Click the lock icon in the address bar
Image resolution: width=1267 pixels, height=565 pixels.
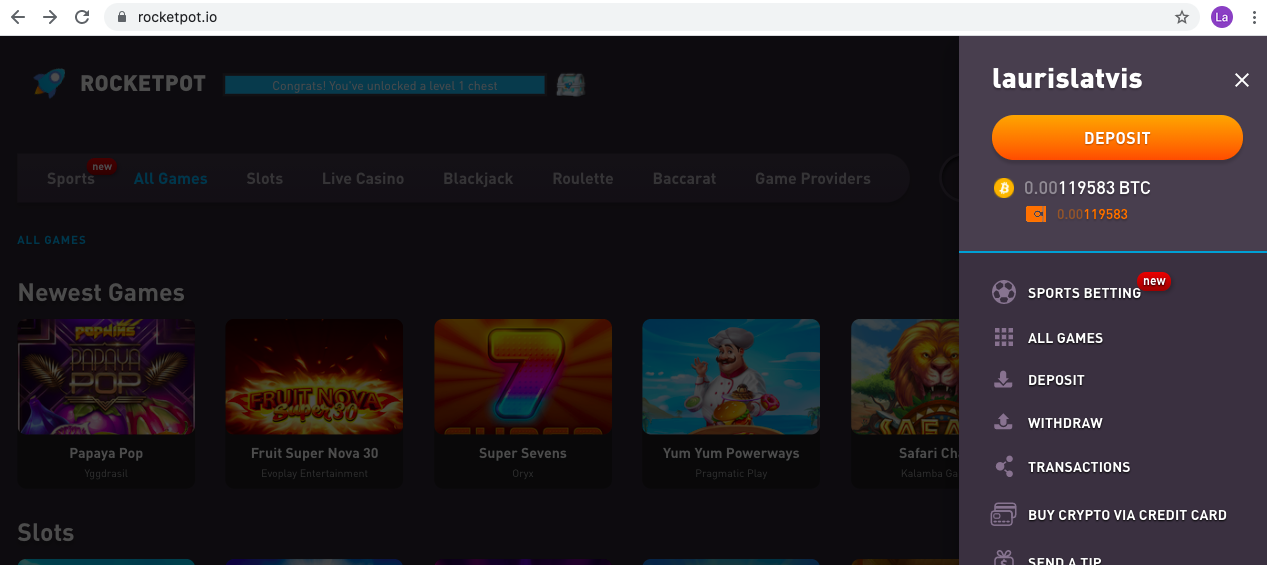click(122, 17)
